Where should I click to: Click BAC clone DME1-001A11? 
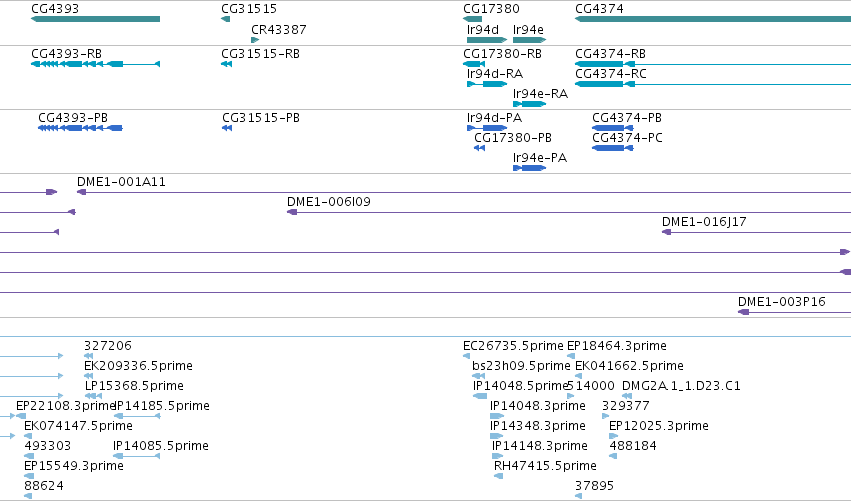(x=121, y=182)
